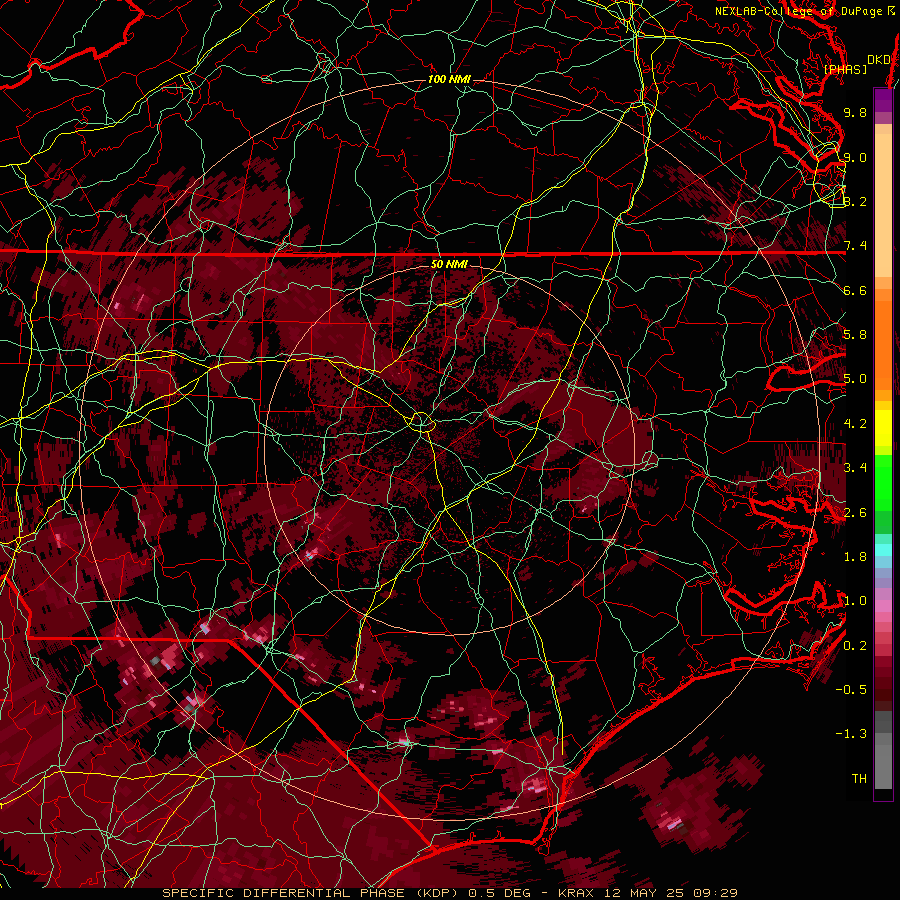Click the -1.3 scale value
The image size is (900, 900).
click(x=851, y=734)
